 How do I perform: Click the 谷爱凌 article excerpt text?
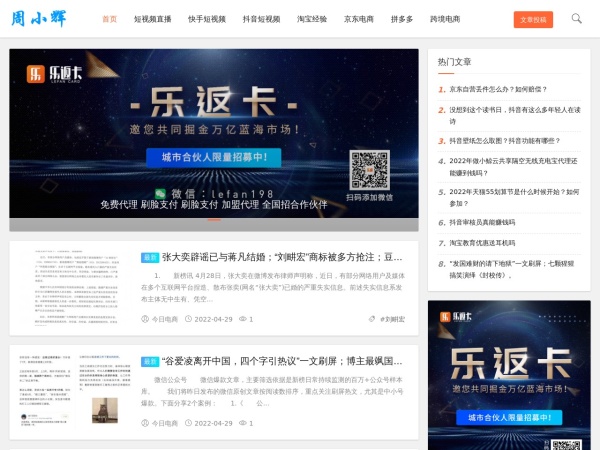272,391
